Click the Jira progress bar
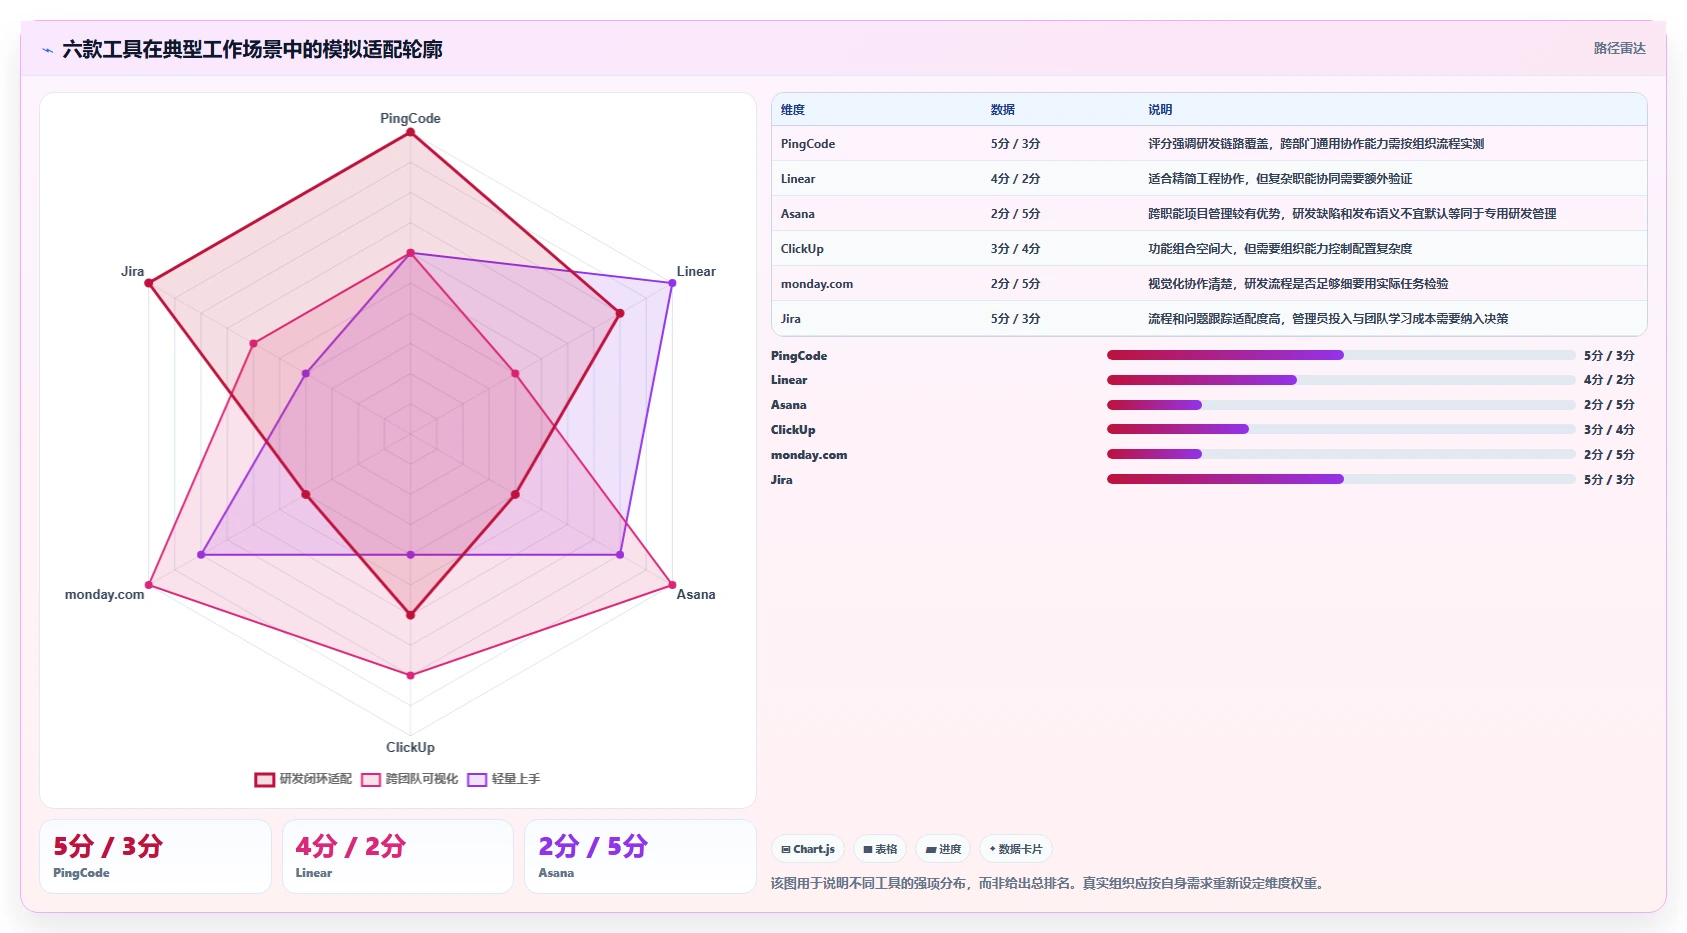1687x933 pixels. (1341, 479)
